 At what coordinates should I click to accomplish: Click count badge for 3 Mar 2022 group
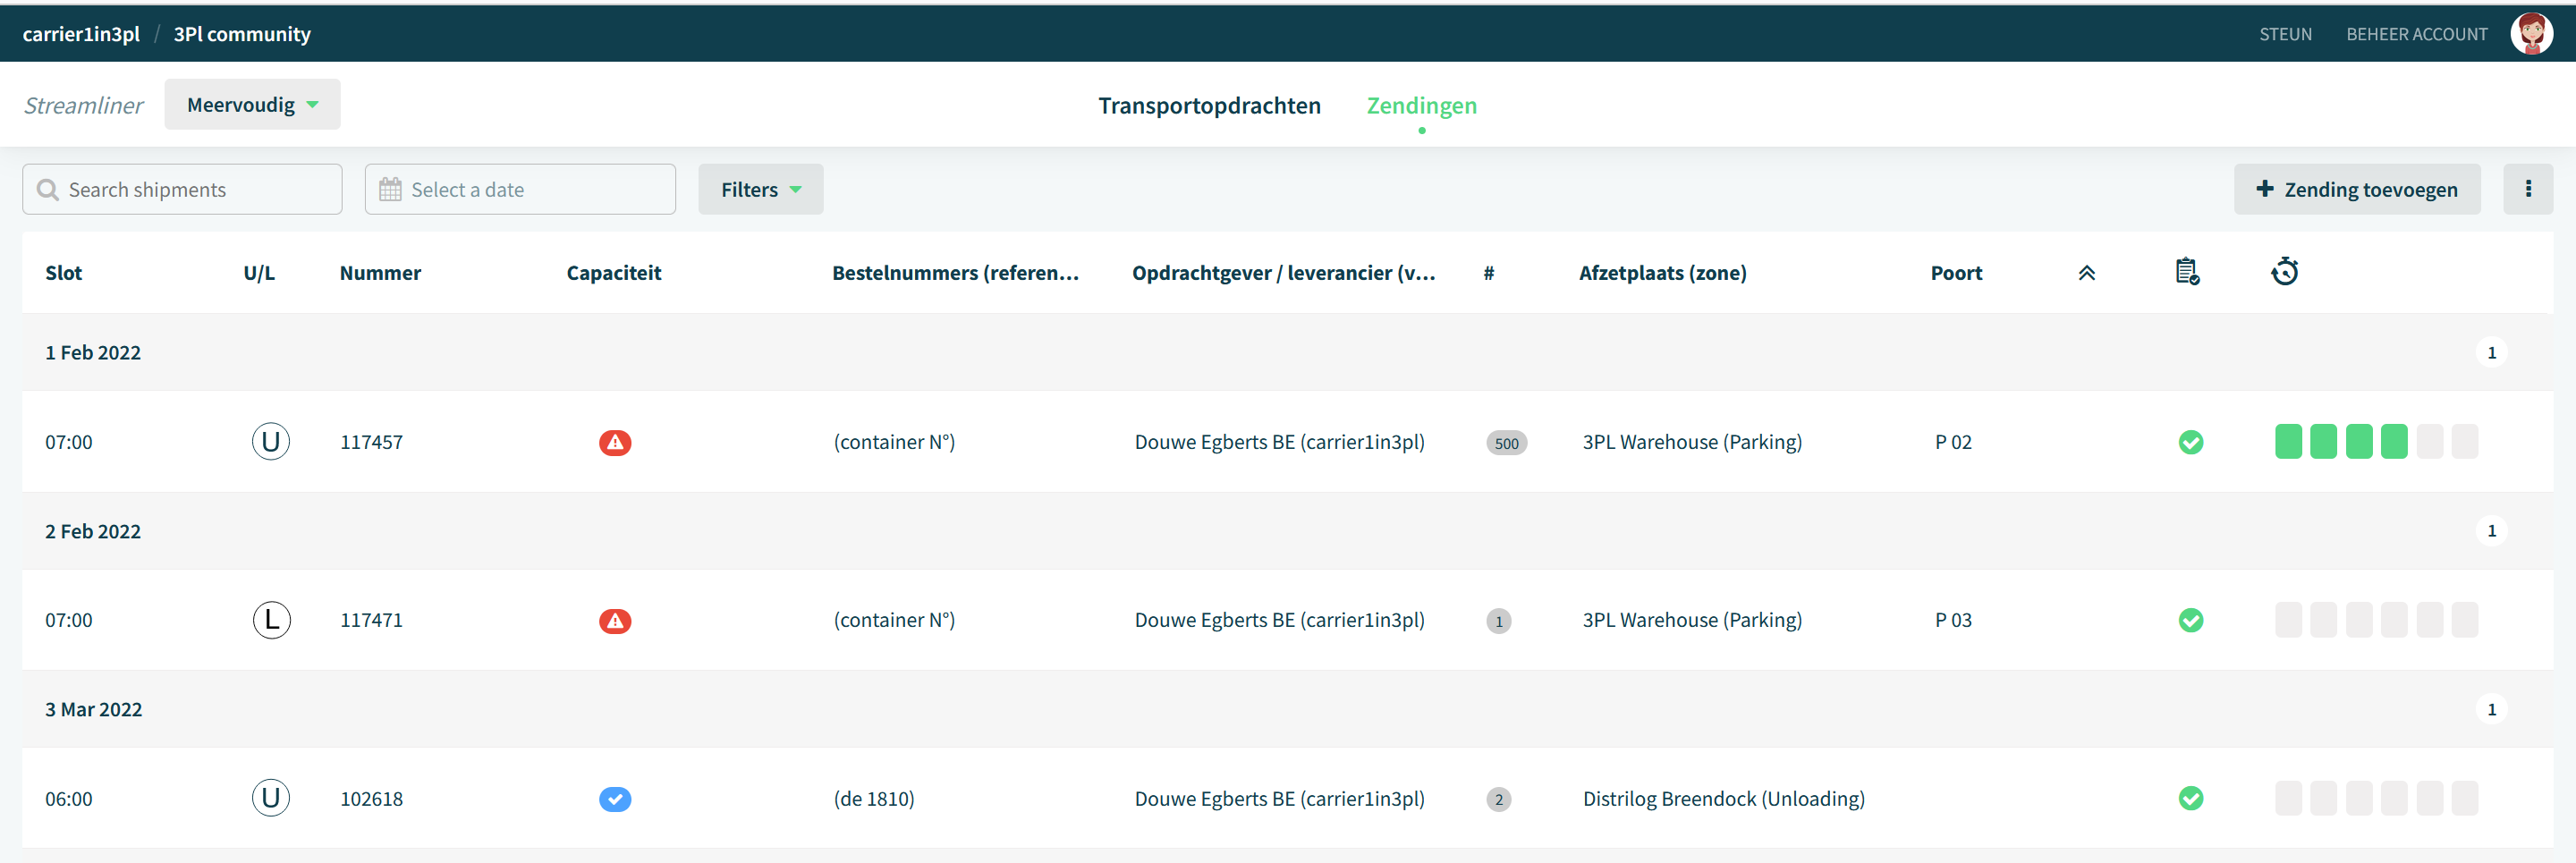[x=2491, y=709]
